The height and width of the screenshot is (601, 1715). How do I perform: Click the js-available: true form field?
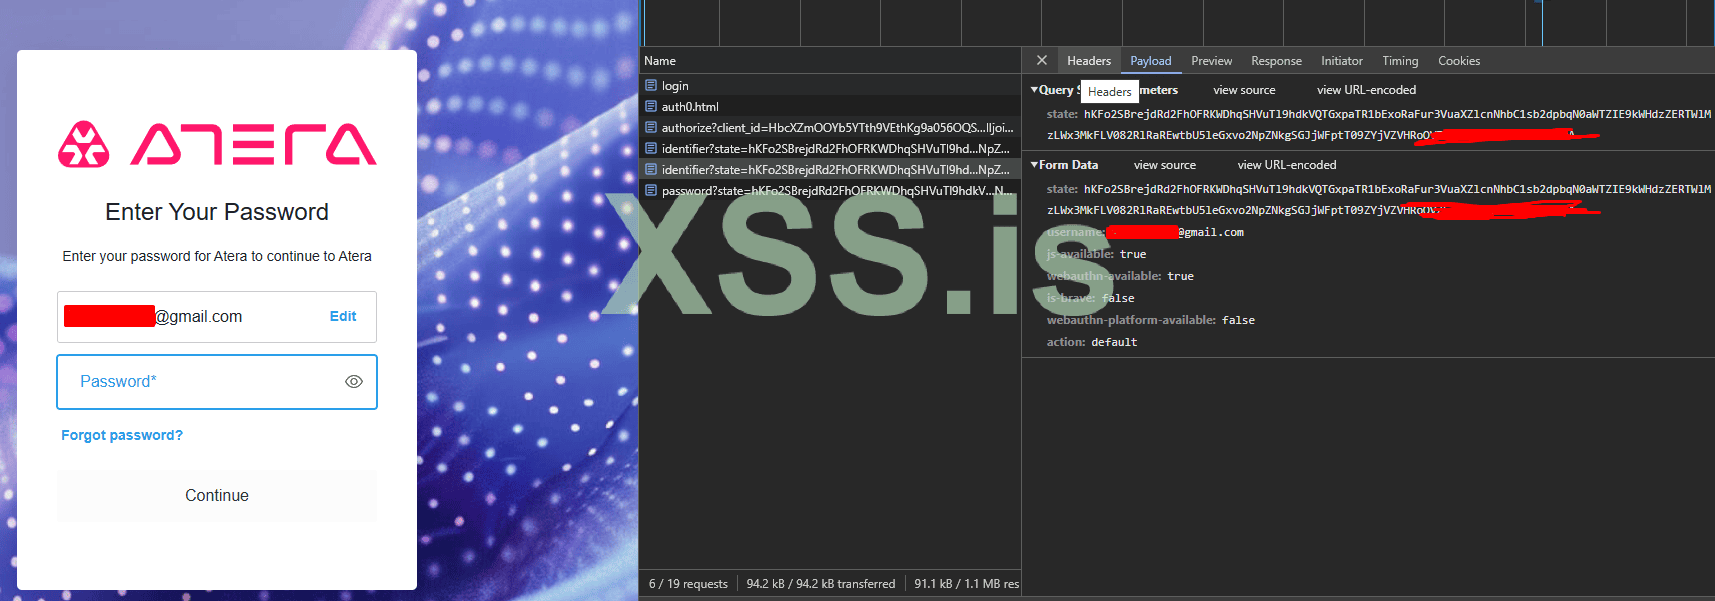pos(1096,254)
